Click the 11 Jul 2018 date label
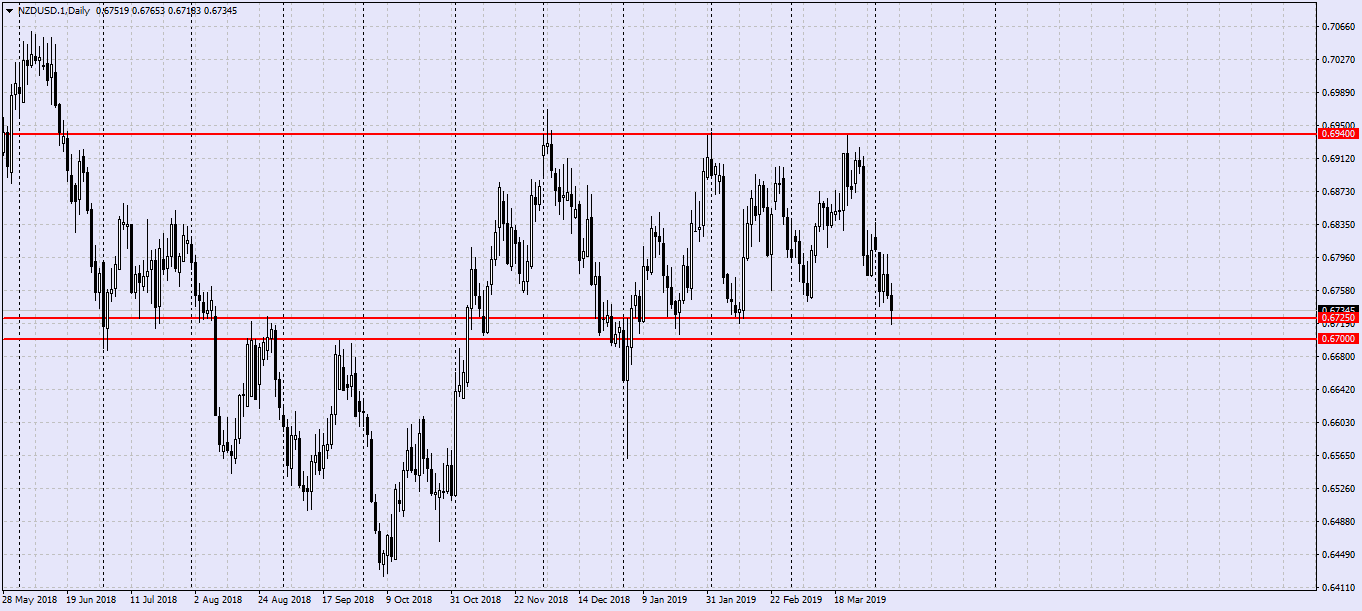Screen dimensions: 1362x611 pos(154,600)
